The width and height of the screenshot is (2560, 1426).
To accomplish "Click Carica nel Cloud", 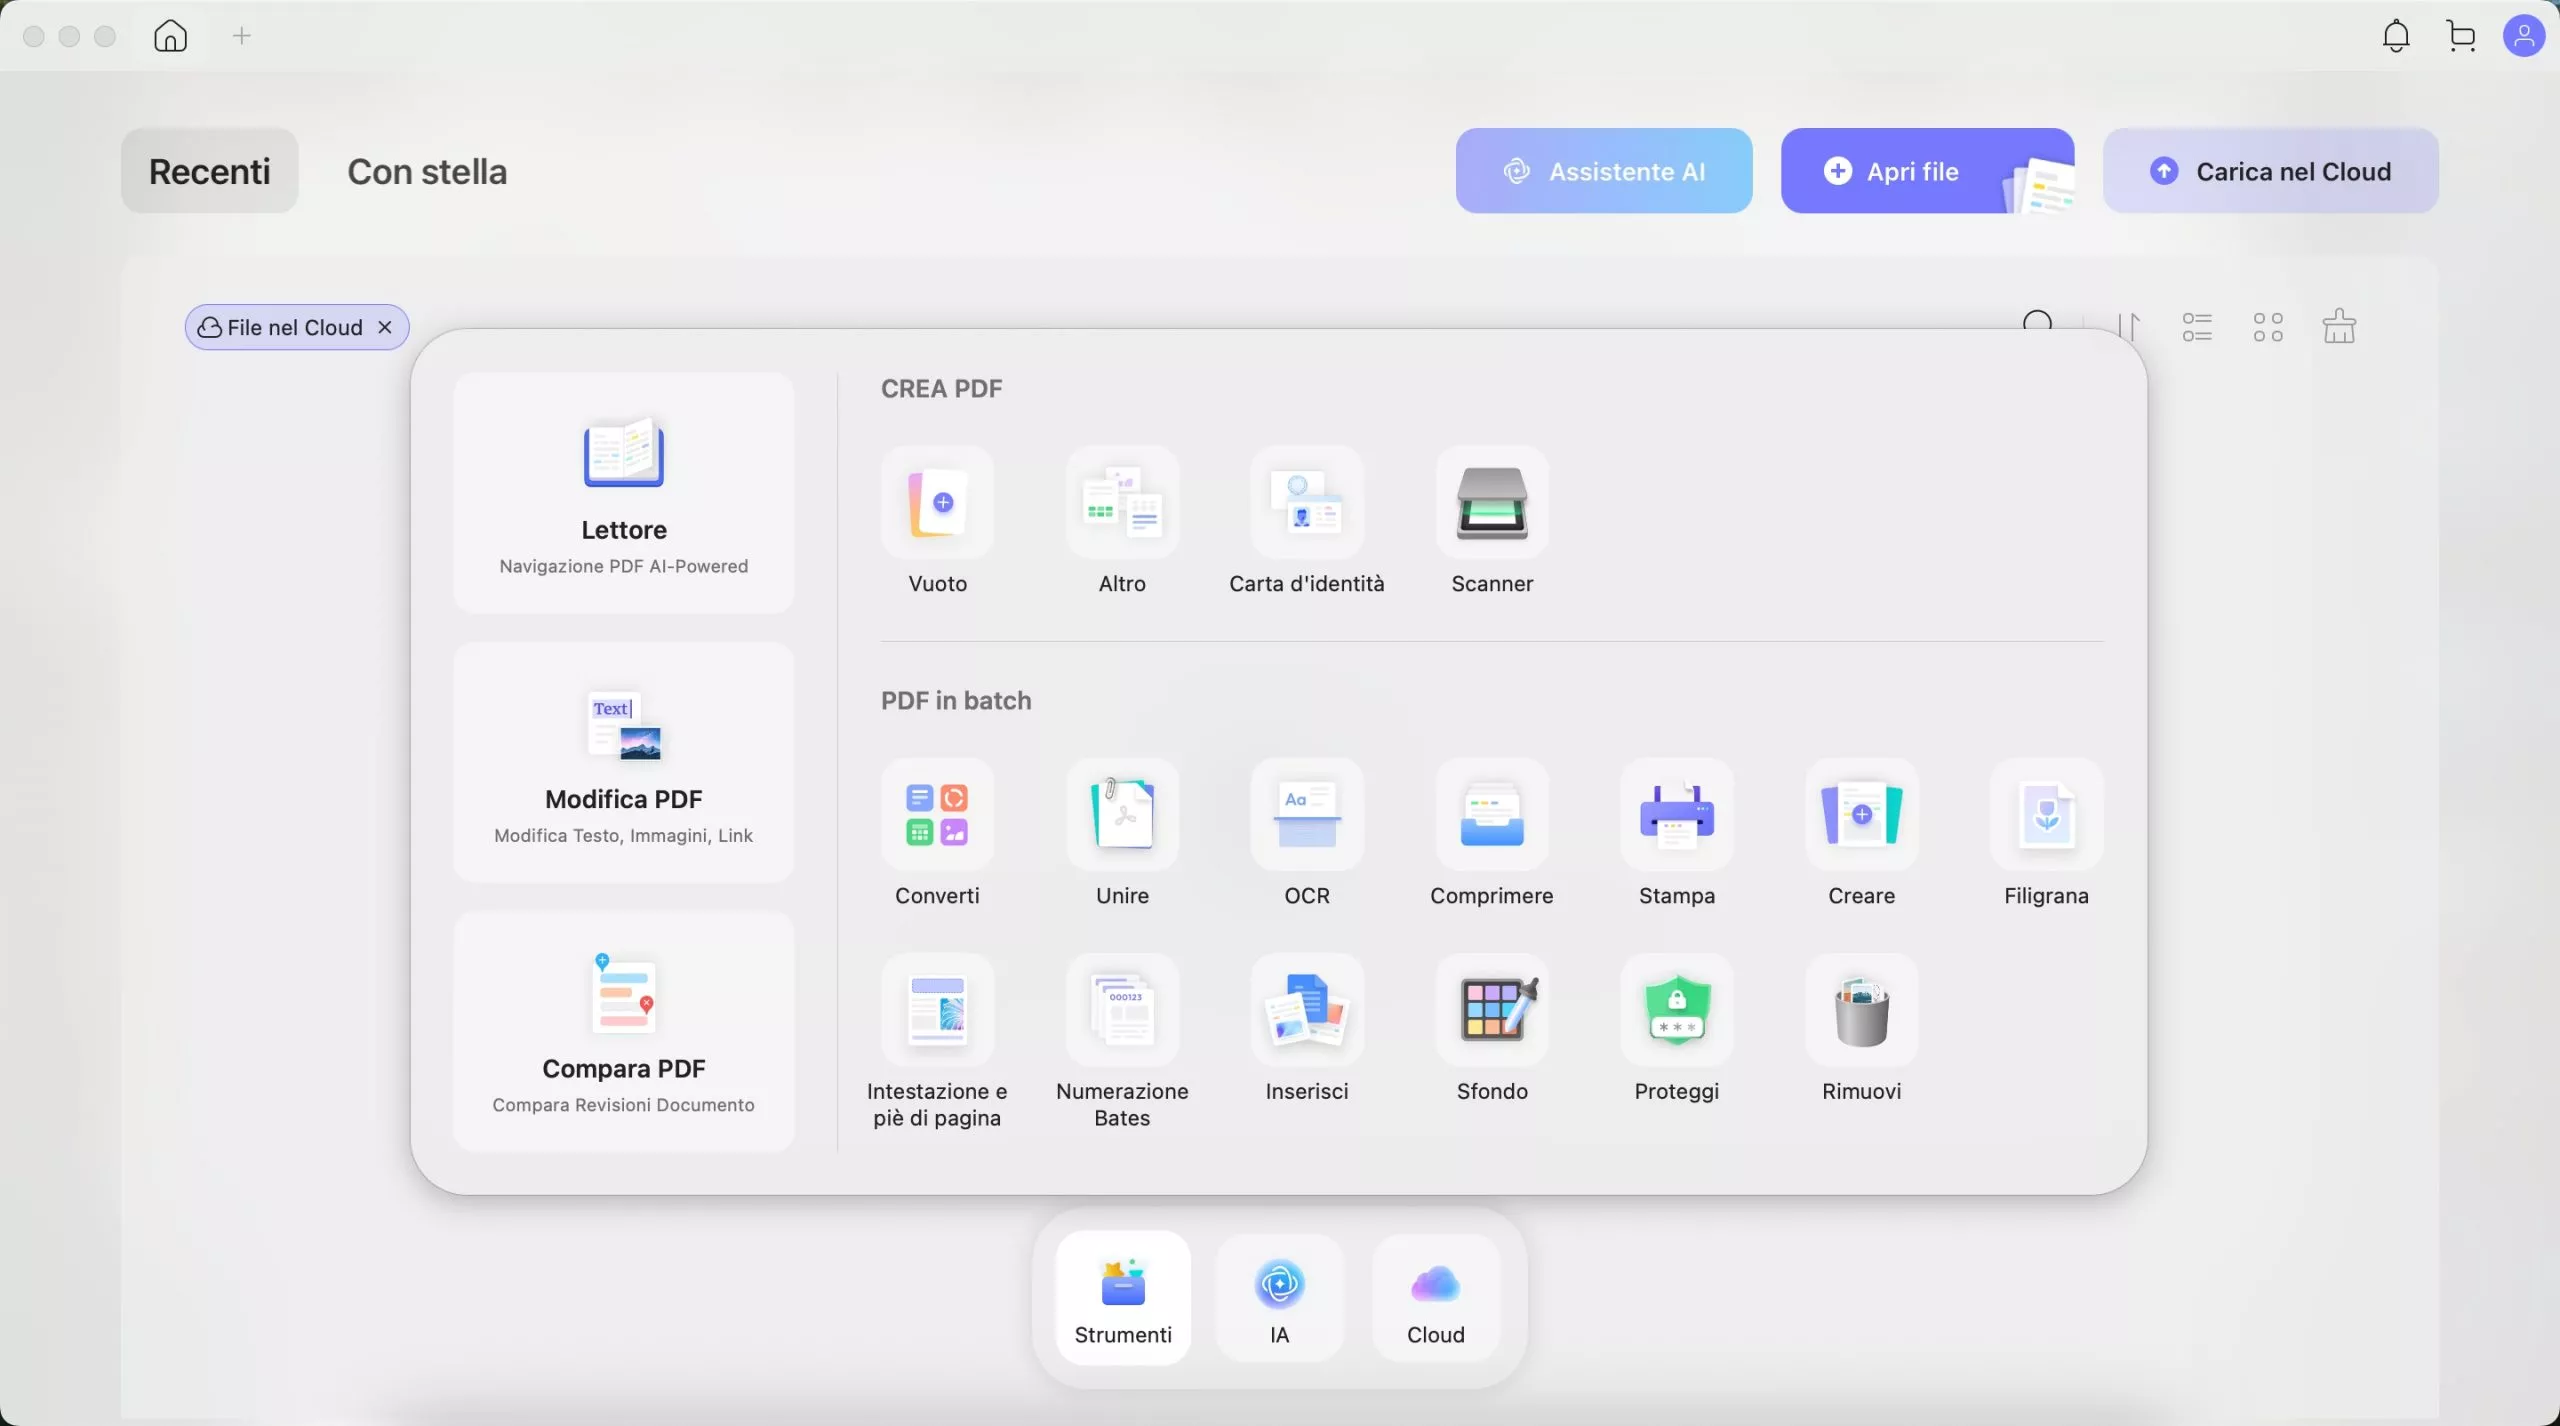I will coord(2271,170).
